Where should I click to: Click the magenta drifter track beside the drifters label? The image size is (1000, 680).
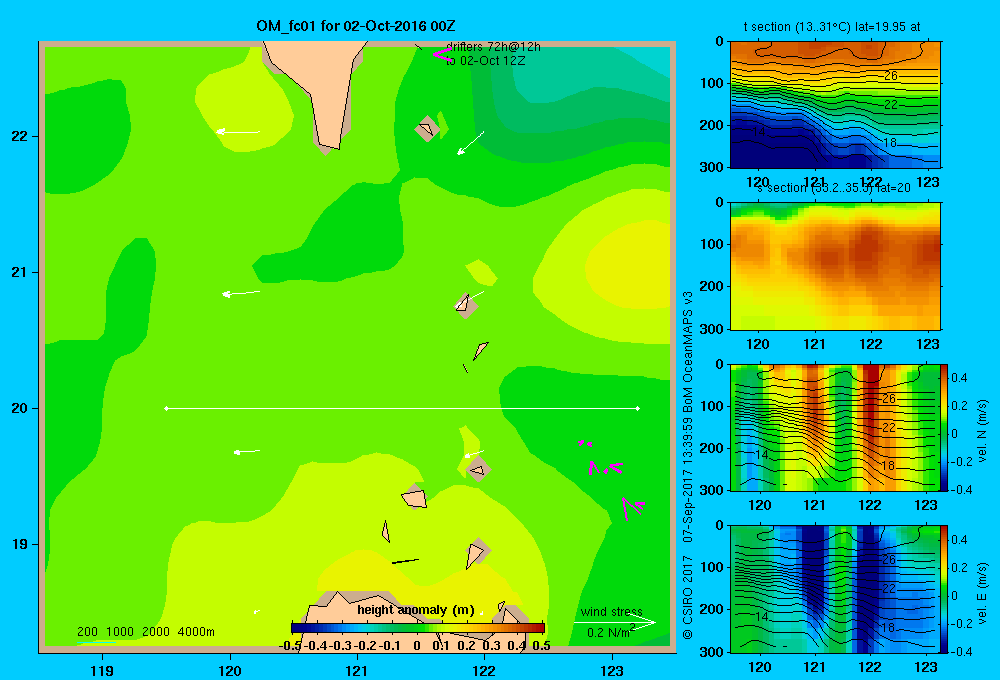click(x=442, y=55)
